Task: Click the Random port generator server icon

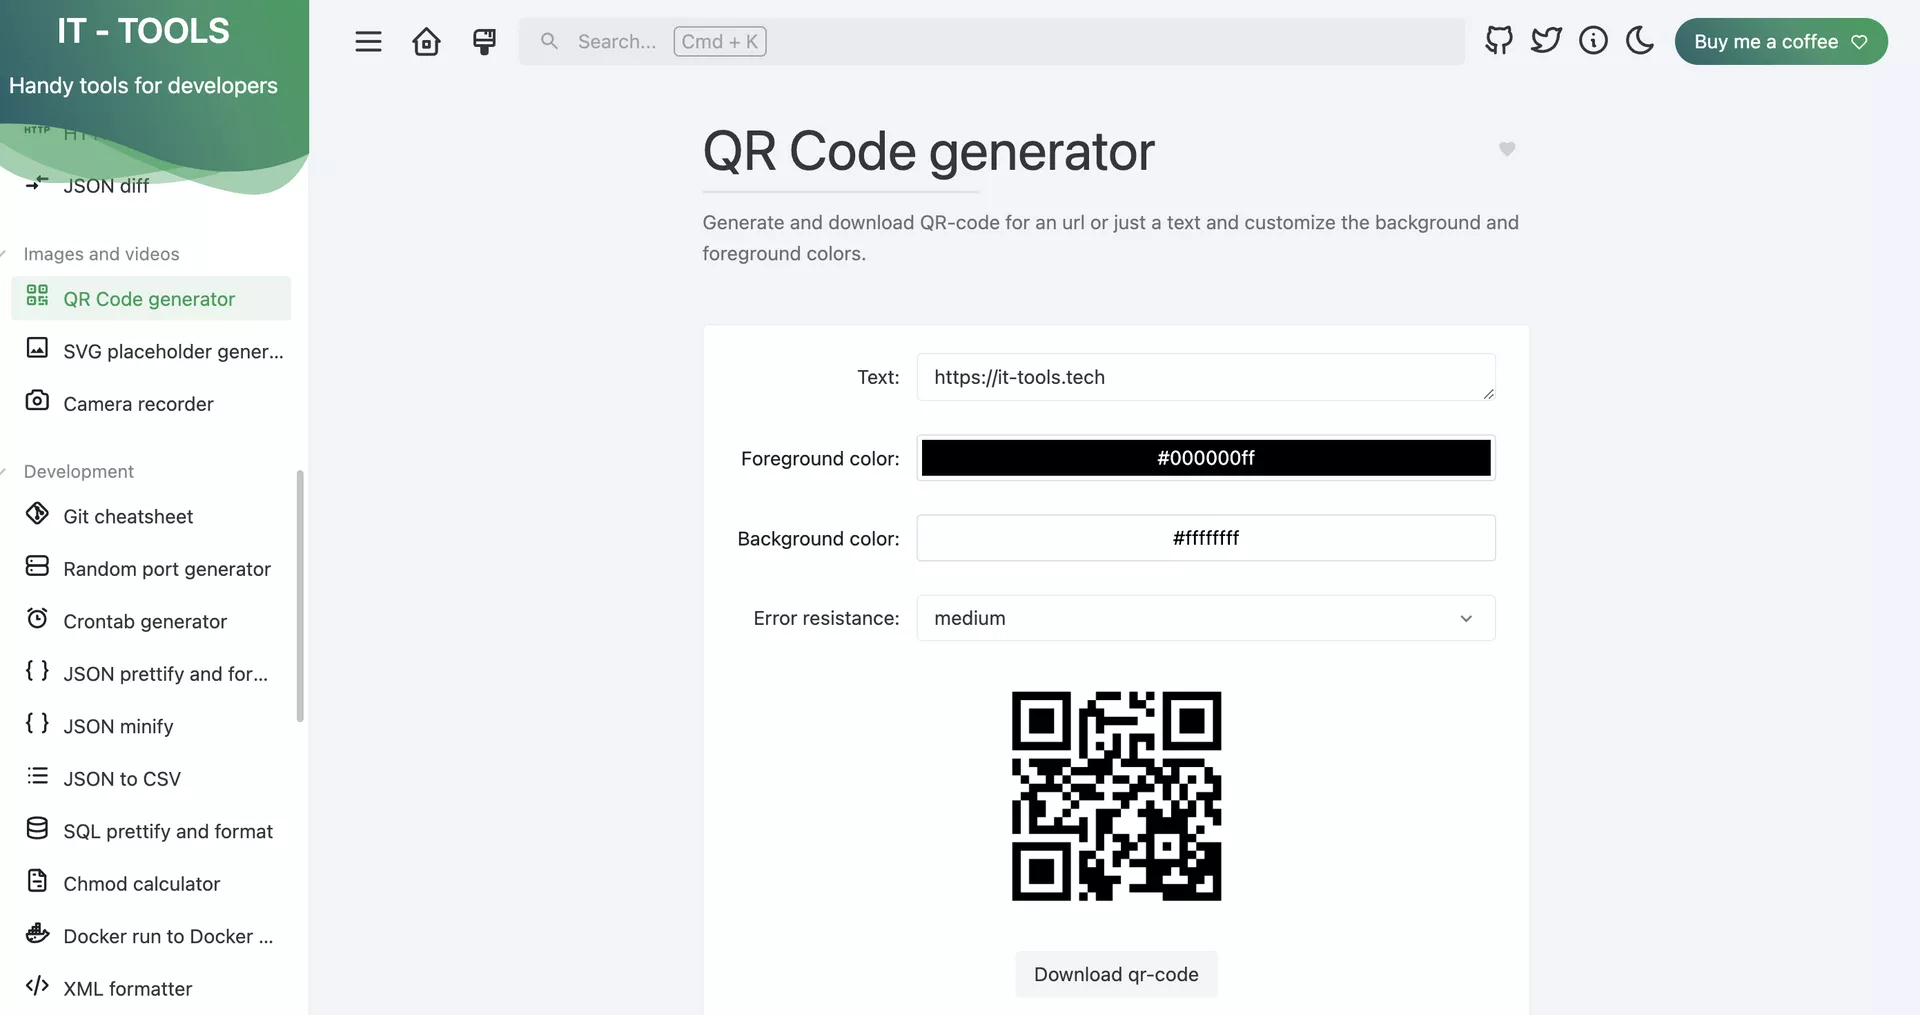Action: [37, 566]
